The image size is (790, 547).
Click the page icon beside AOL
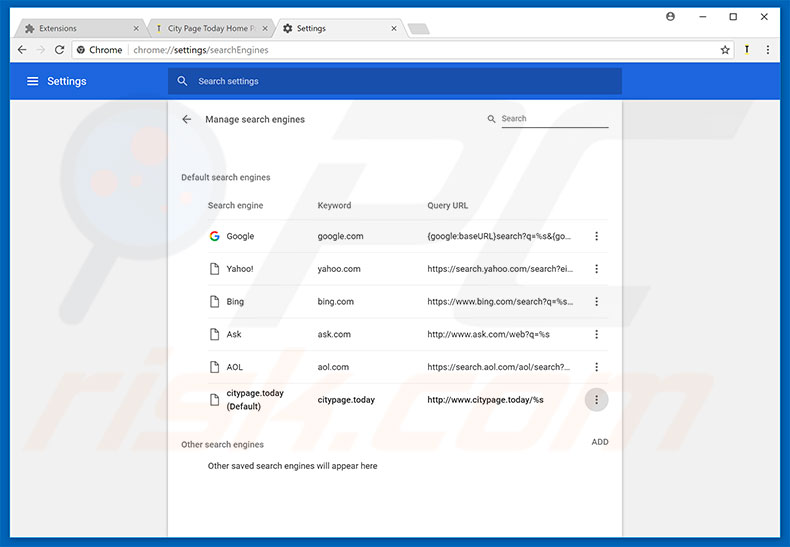pyautogui.click(x=215, y=367)
